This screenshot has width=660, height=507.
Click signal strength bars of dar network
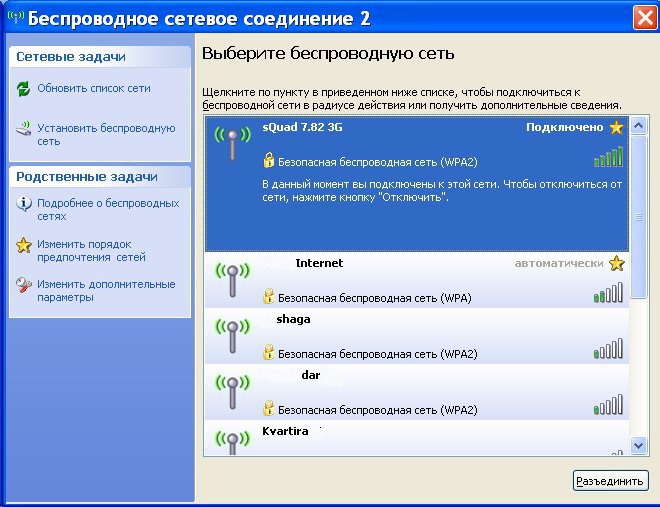click(x=608, y=405)
